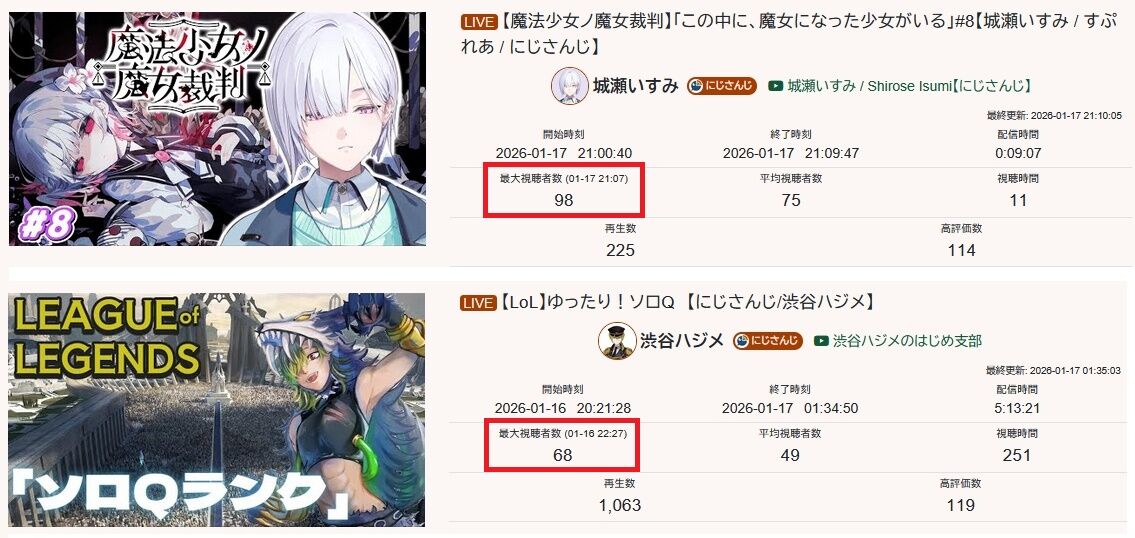Open the League of Legends stream thumbnail
Screen dimensions: 1135x538
point(217,409)
